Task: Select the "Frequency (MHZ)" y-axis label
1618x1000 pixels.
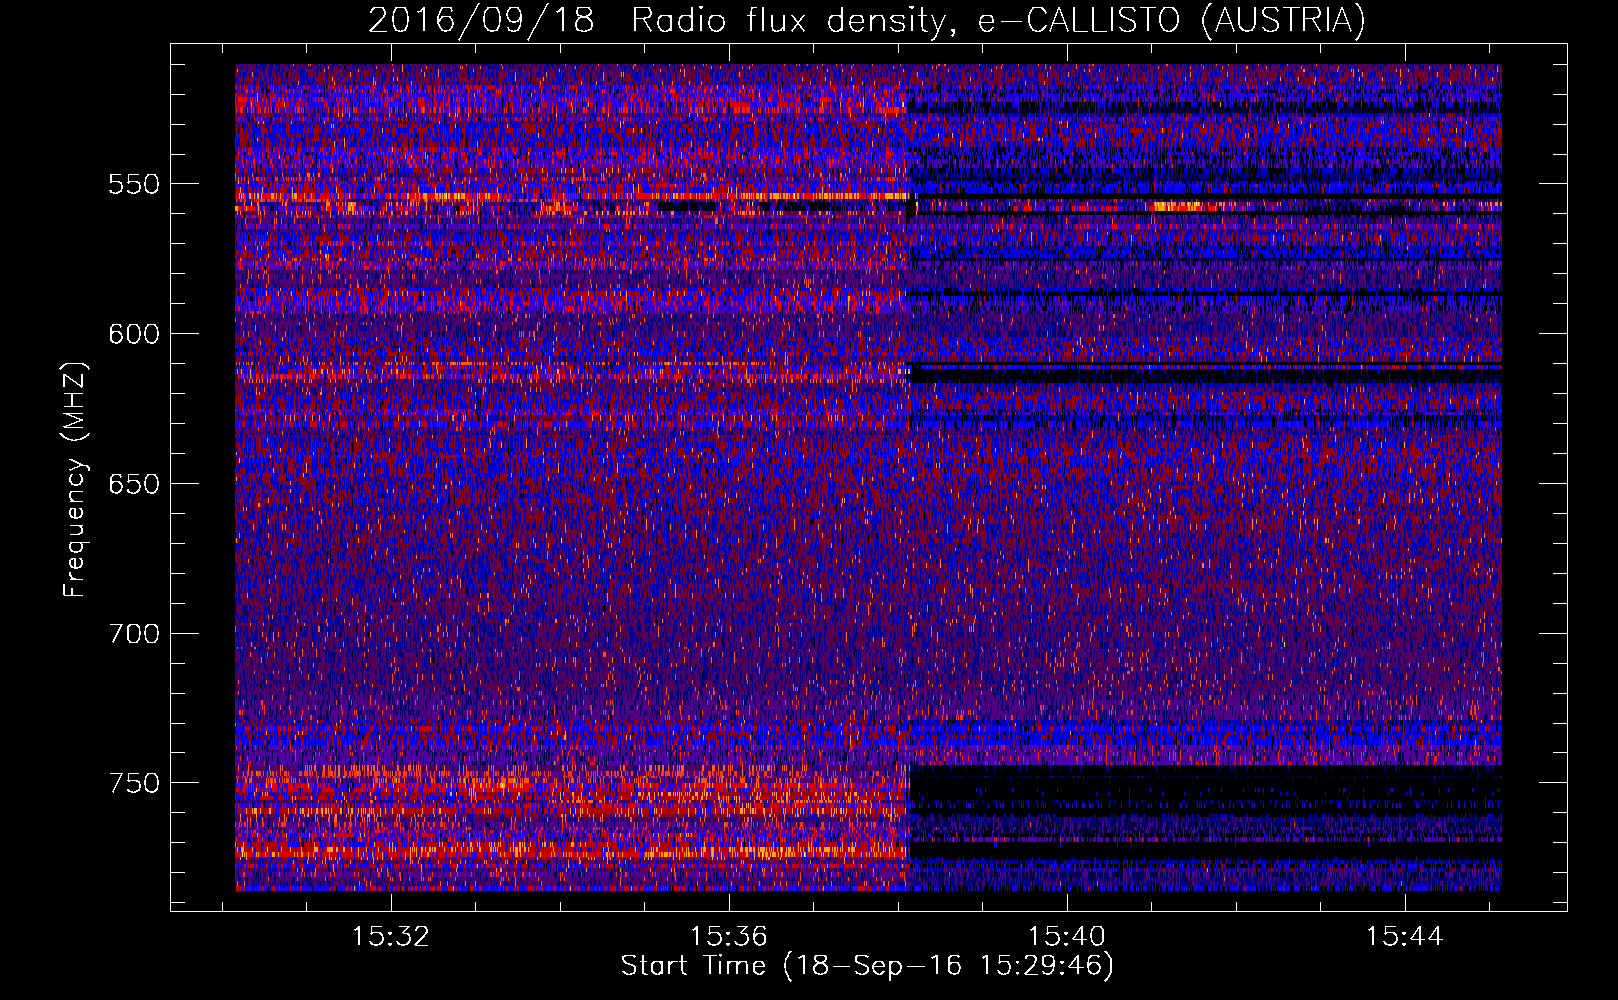Action: point(75,478)
